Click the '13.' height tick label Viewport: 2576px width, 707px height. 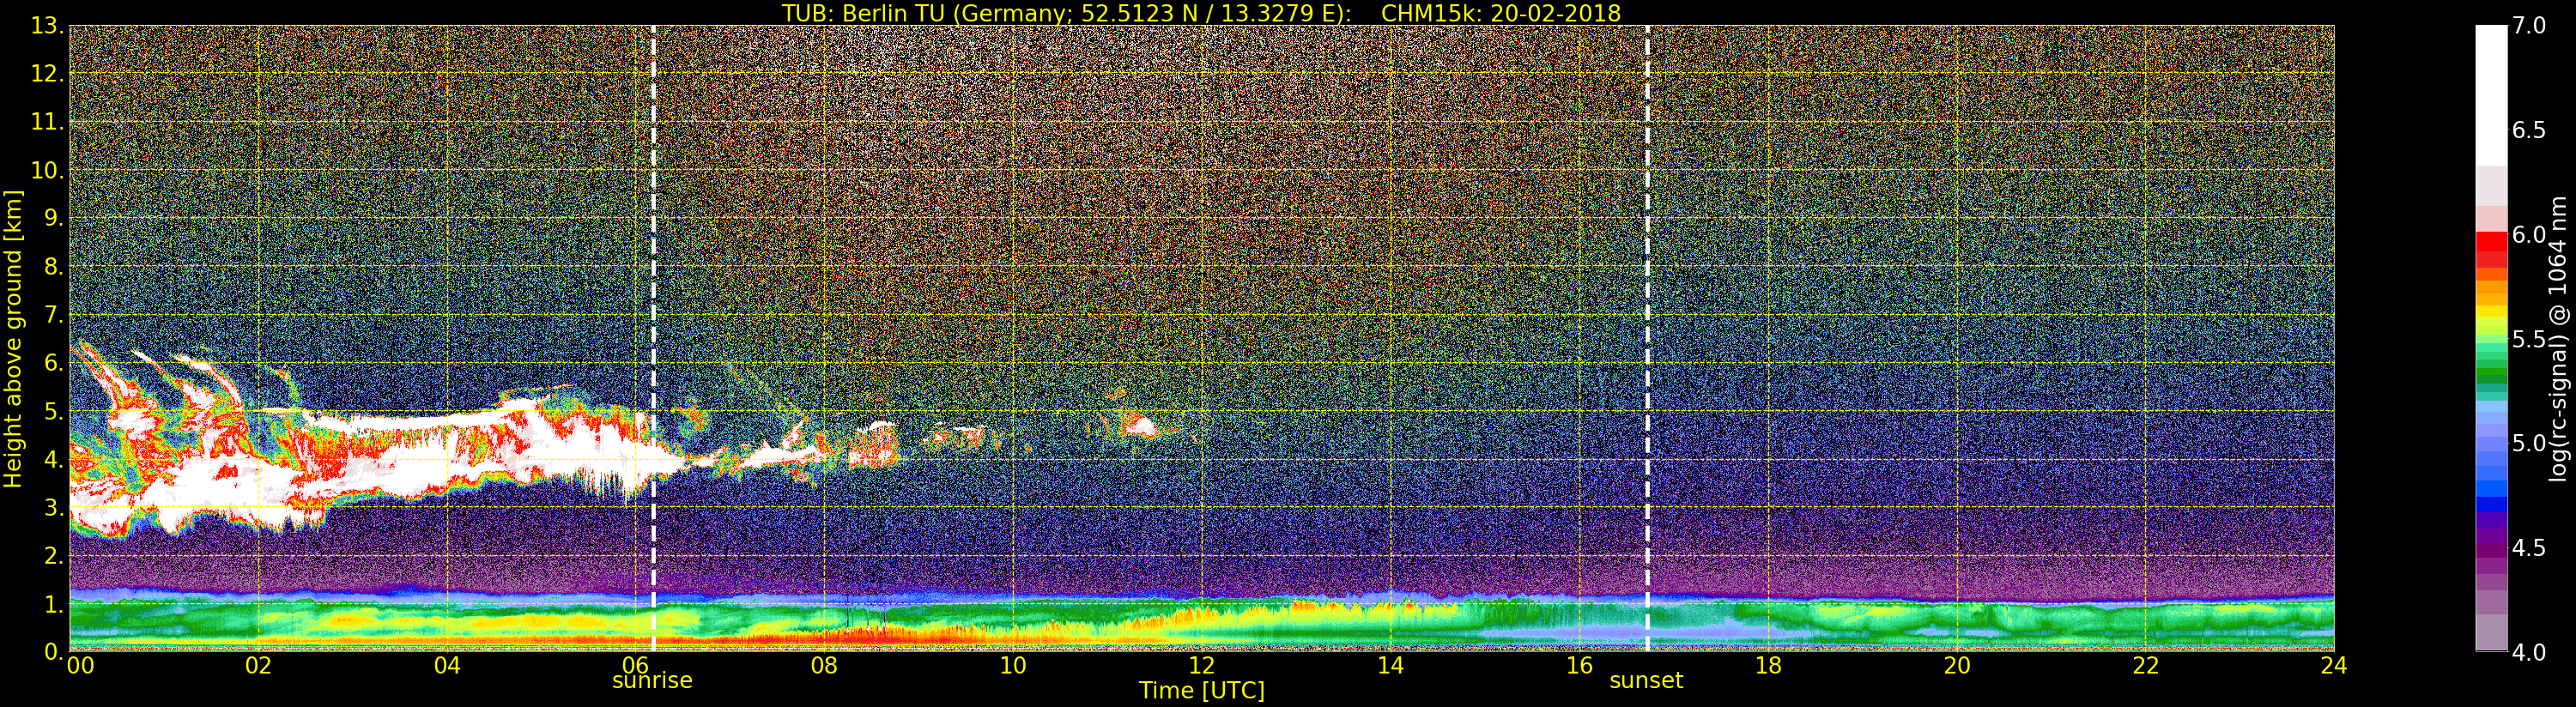47,26
